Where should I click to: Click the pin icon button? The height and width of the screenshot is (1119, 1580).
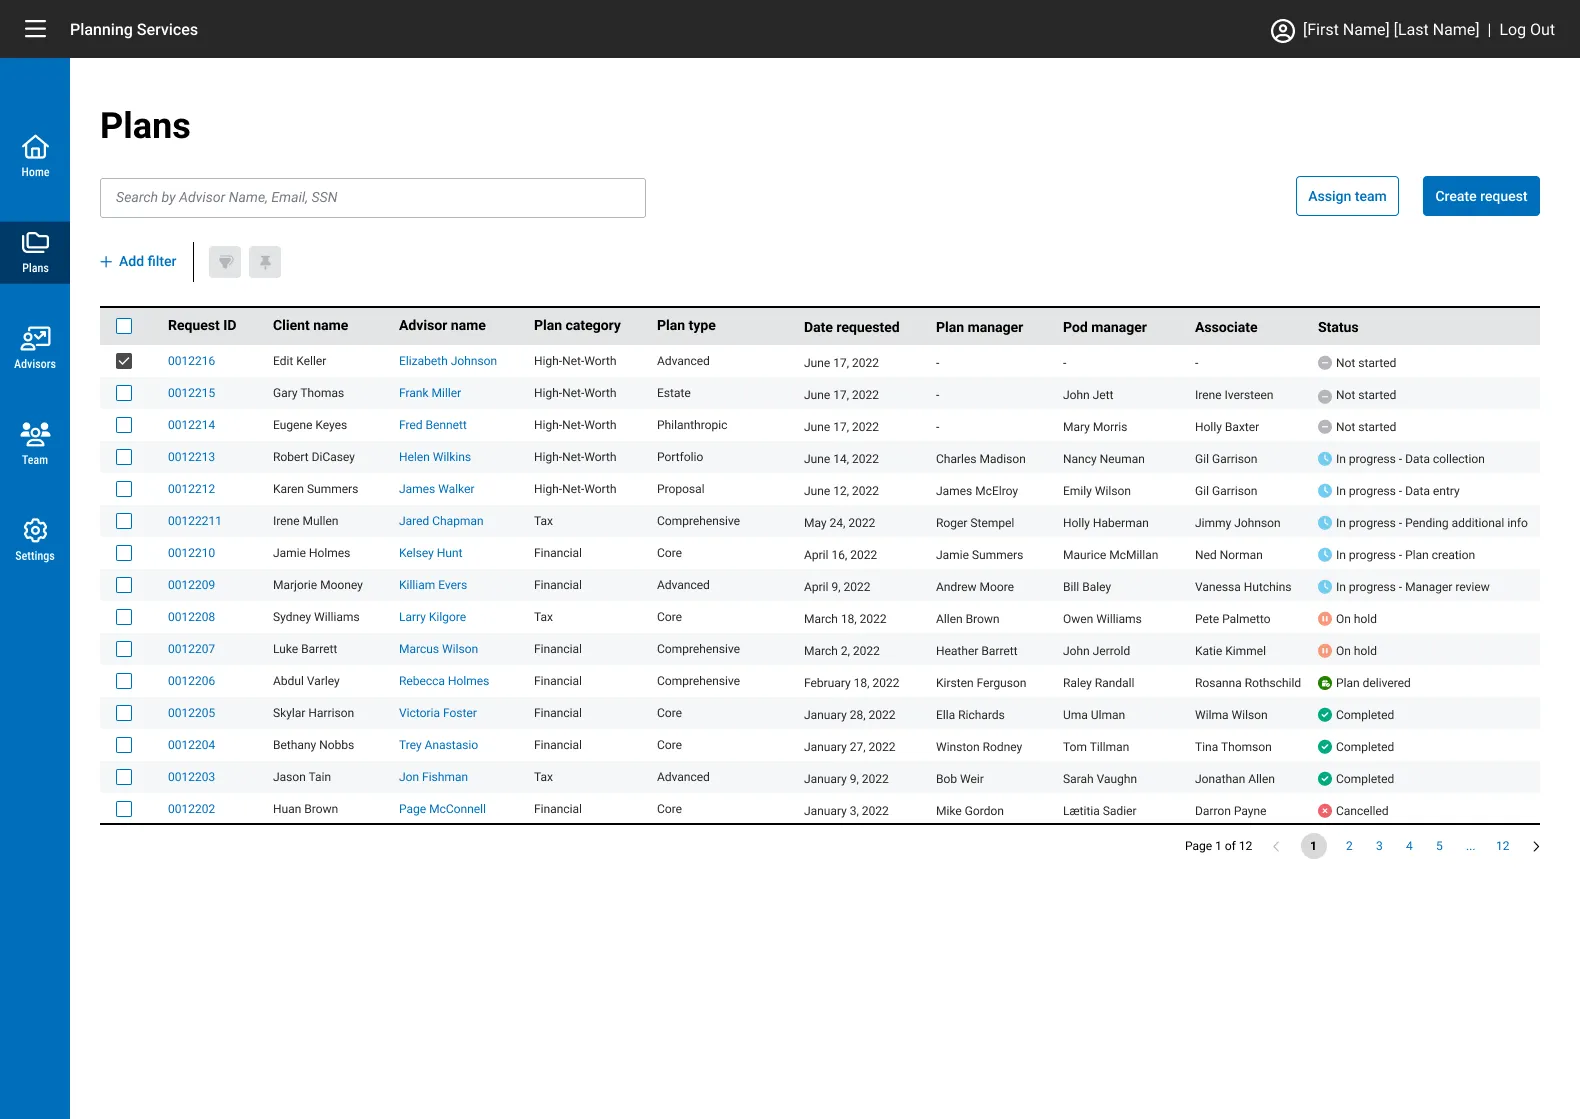pyautogui.click(x=265, y=262)
